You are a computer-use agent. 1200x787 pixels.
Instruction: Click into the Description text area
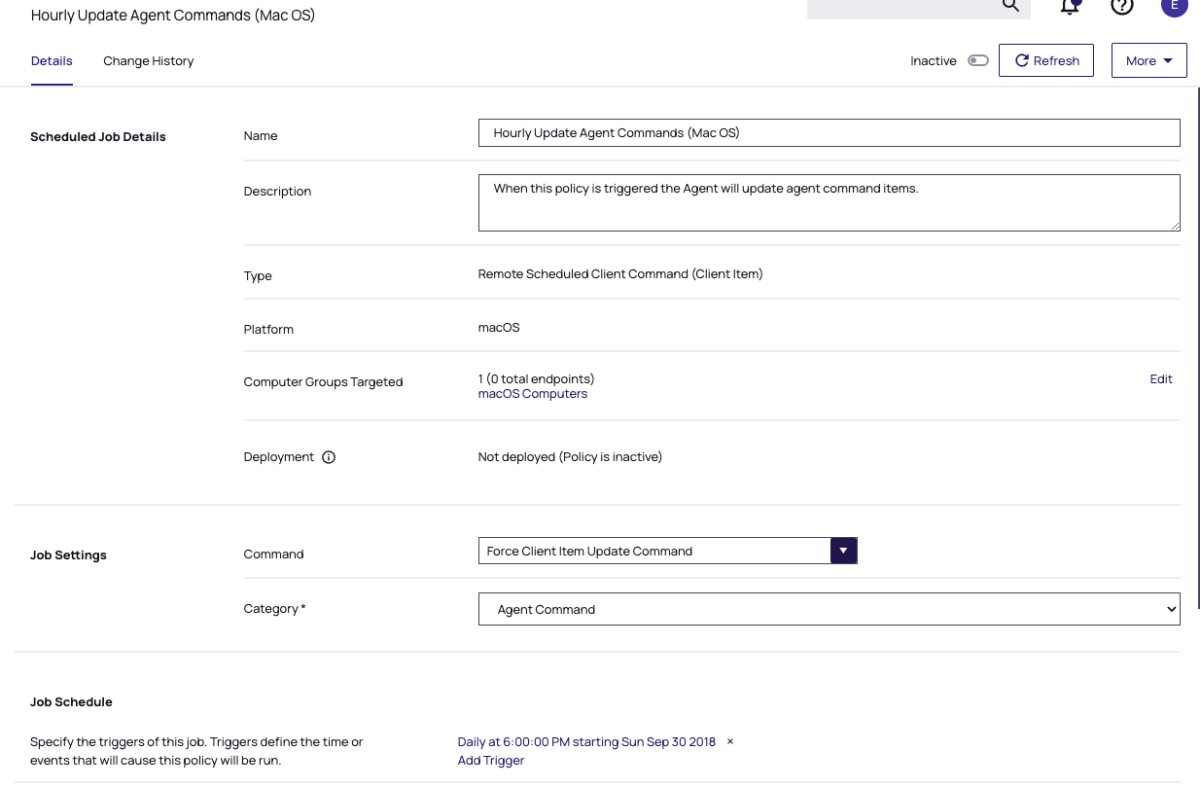[x=828, y=203]
